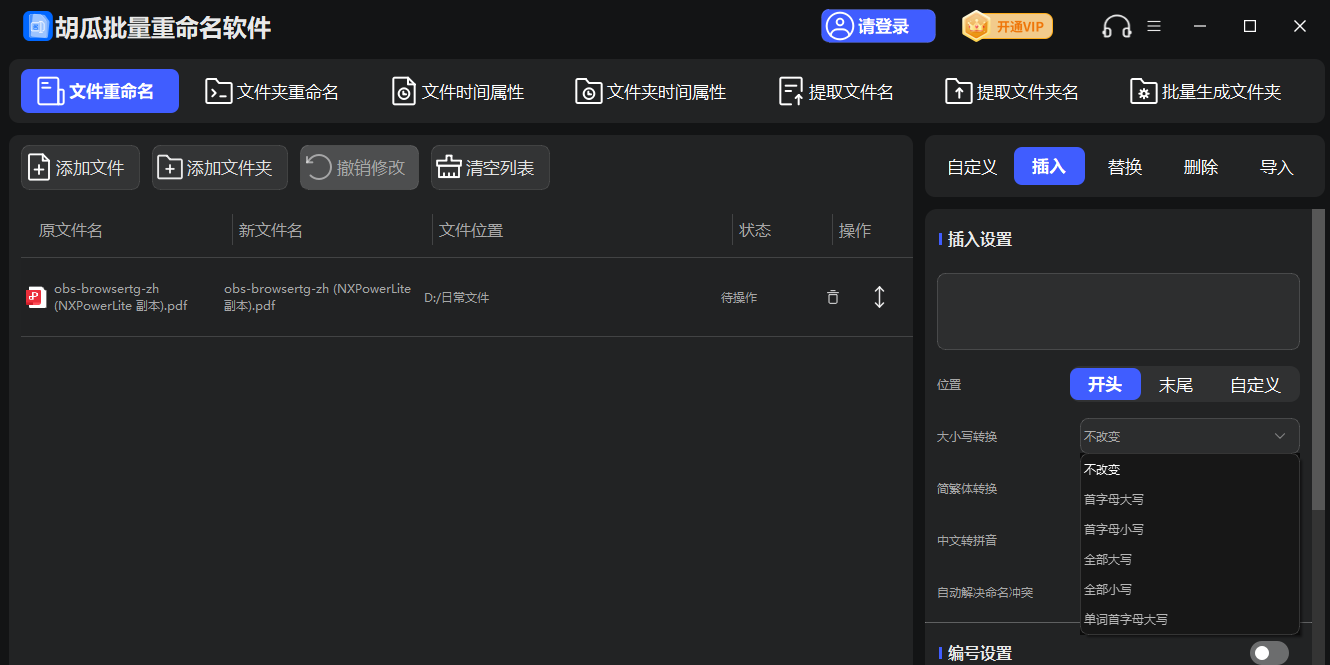
Task: Choose 全部大写 from the case conversion dropdown
Action: pos(1106,559)
